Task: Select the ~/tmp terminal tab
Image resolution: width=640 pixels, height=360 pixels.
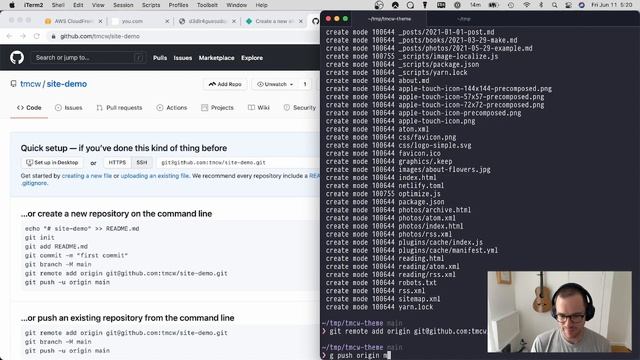Action: 464,19
